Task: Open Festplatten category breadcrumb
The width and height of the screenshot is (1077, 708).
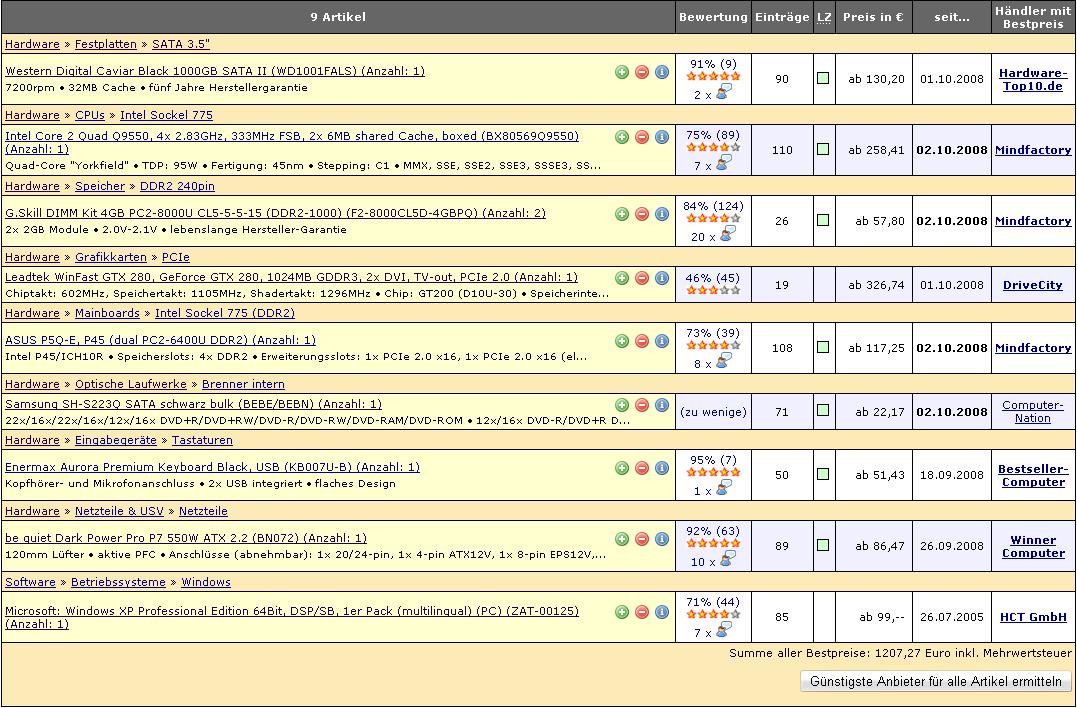Action: 106,44
